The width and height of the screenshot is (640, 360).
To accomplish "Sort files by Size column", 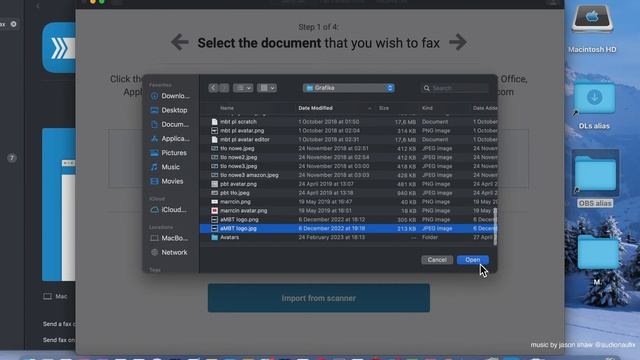I will point(384,108).
